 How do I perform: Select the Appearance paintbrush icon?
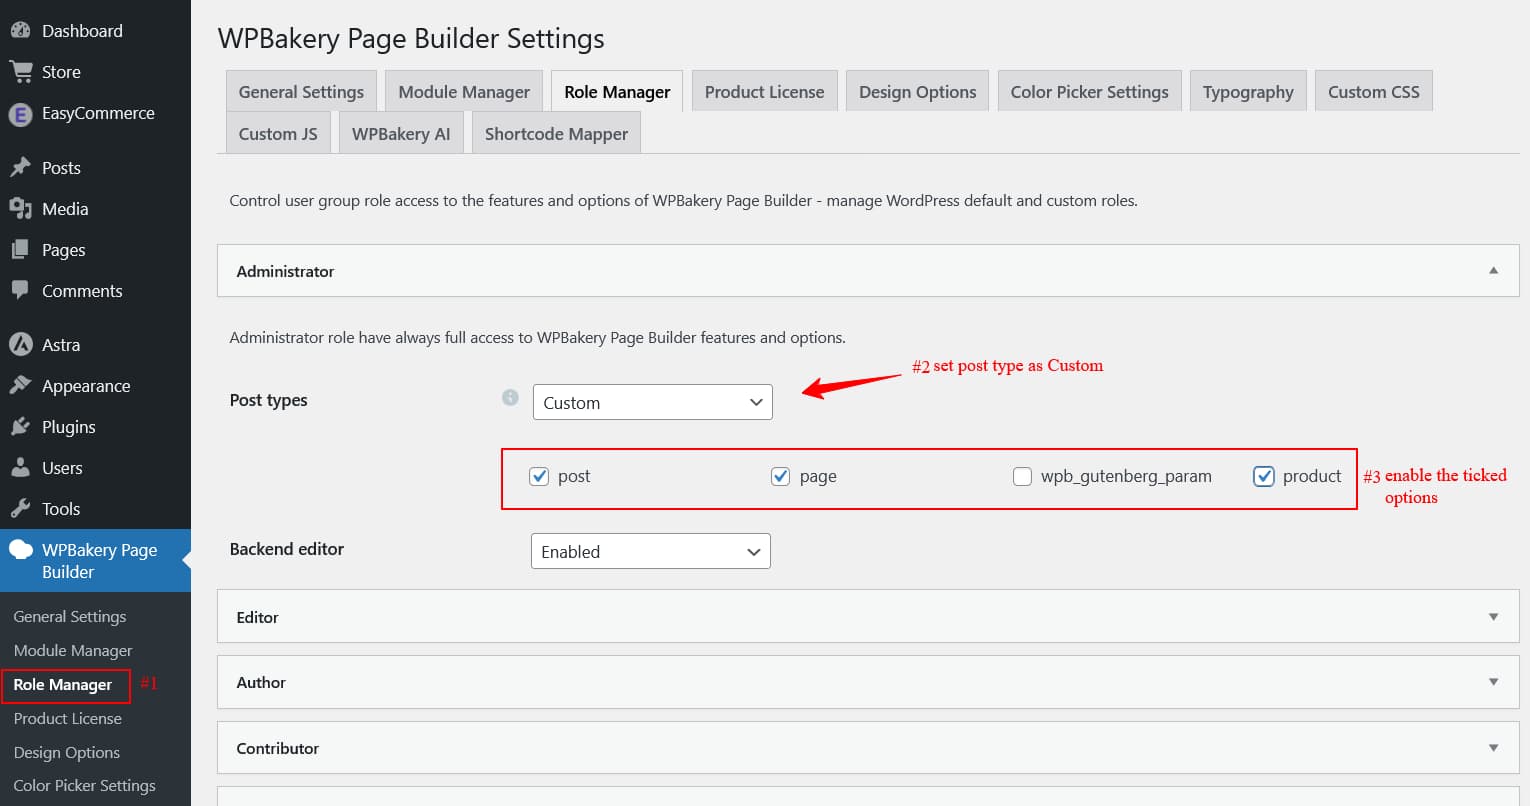pyautogui.click(x=22, y=385)
